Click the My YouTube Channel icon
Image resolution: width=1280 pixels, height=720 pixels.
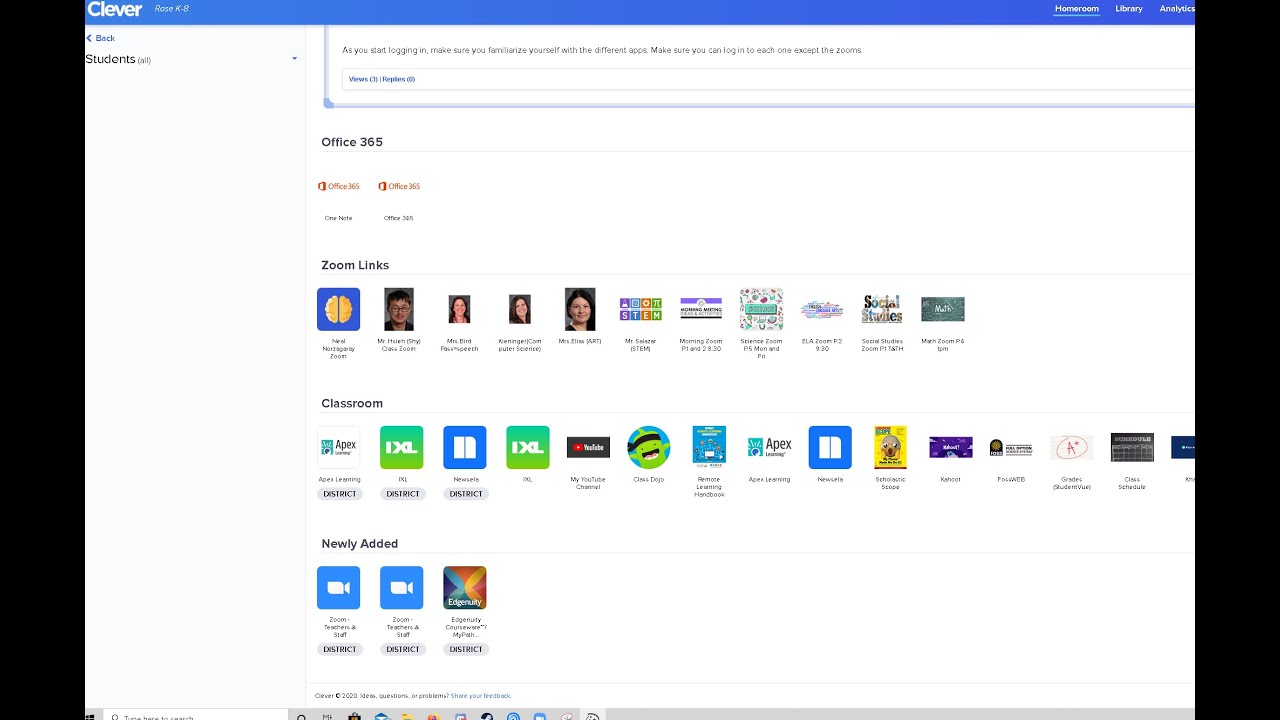pos(587,447)
